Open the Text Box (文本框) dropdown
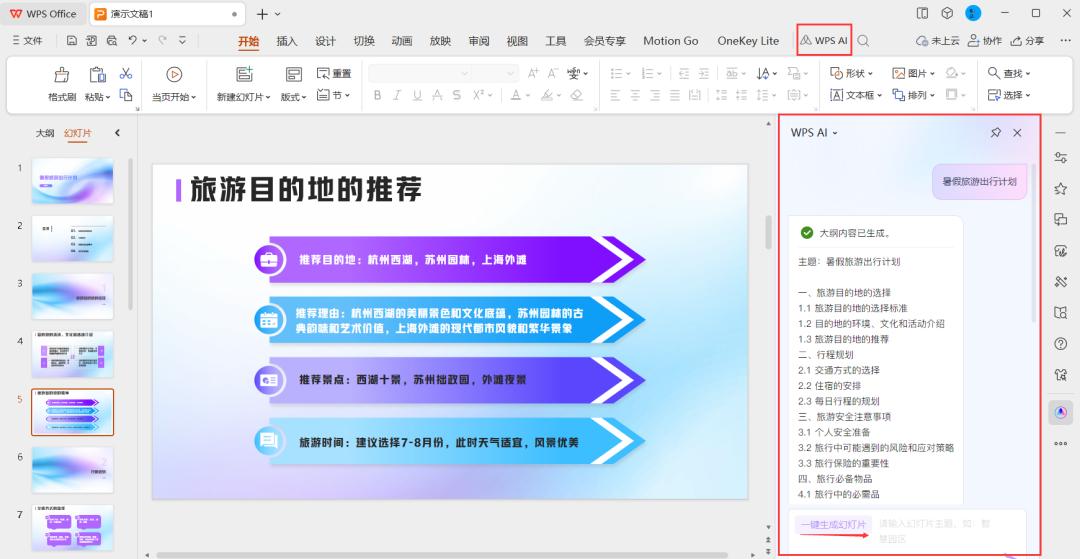This screenshot has height=559, width=1080. pyautogui.click(x=856, y=95)
